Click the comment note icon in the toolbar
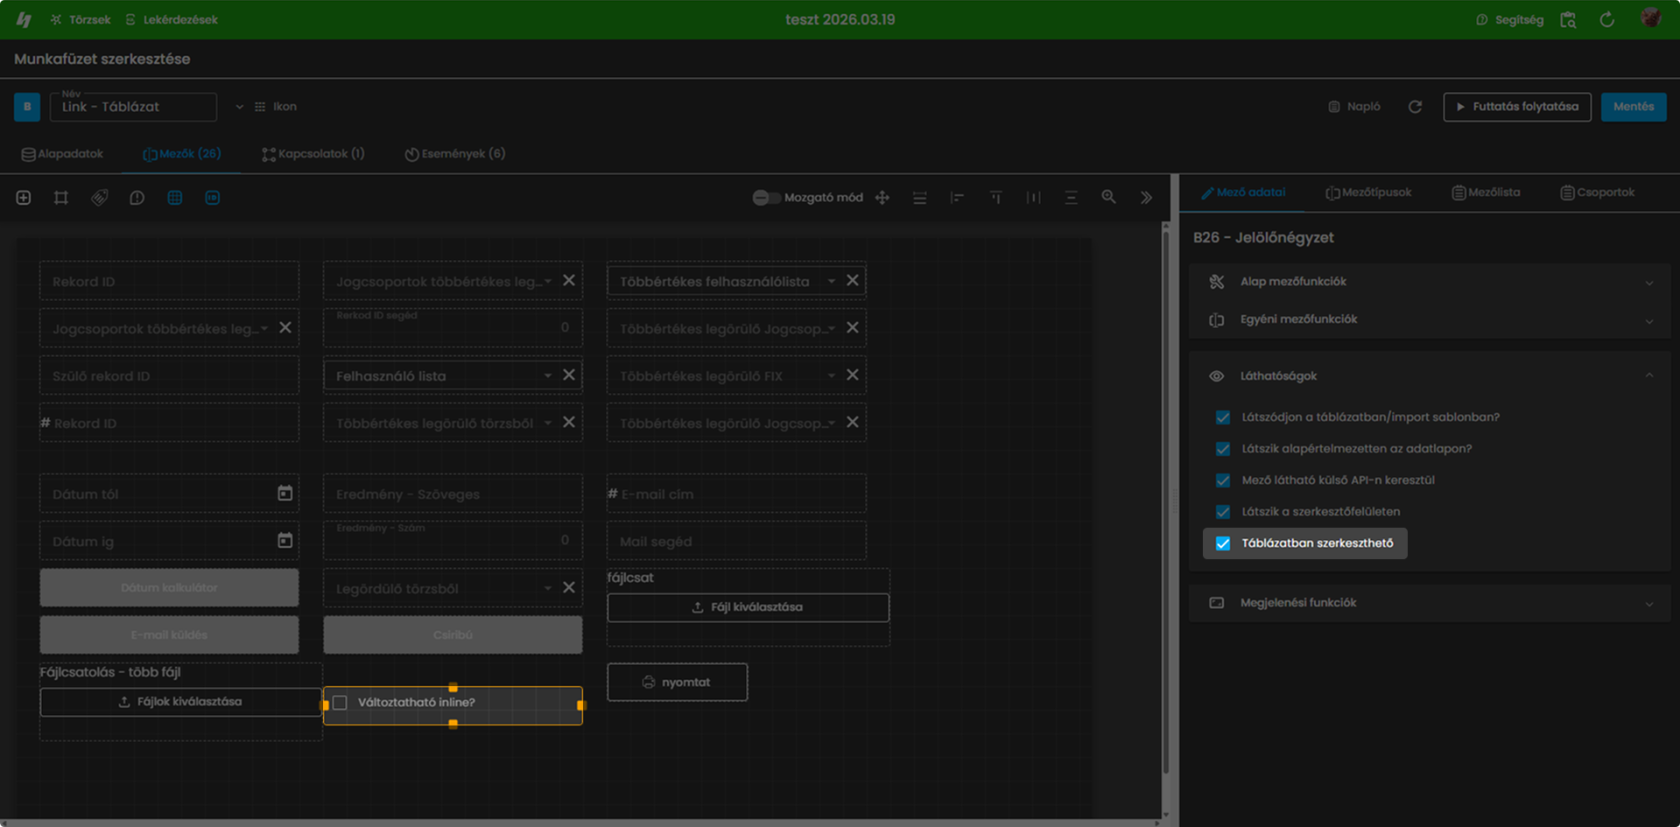 pos(137,198)
